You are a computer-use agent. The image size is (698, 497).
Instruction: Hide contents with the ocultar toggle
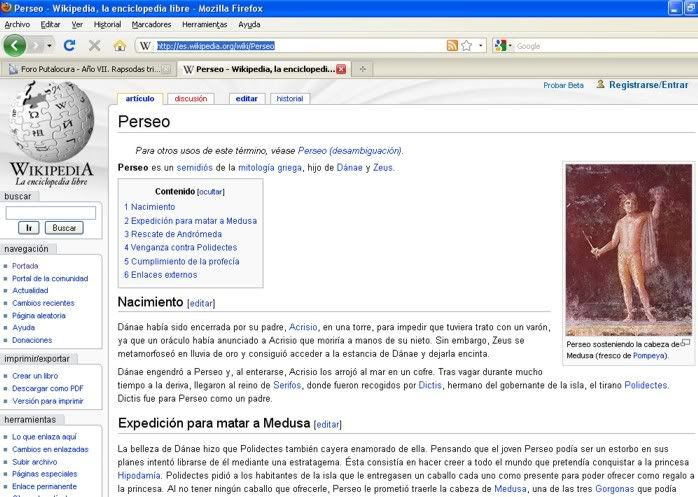(x=211, y=192)
